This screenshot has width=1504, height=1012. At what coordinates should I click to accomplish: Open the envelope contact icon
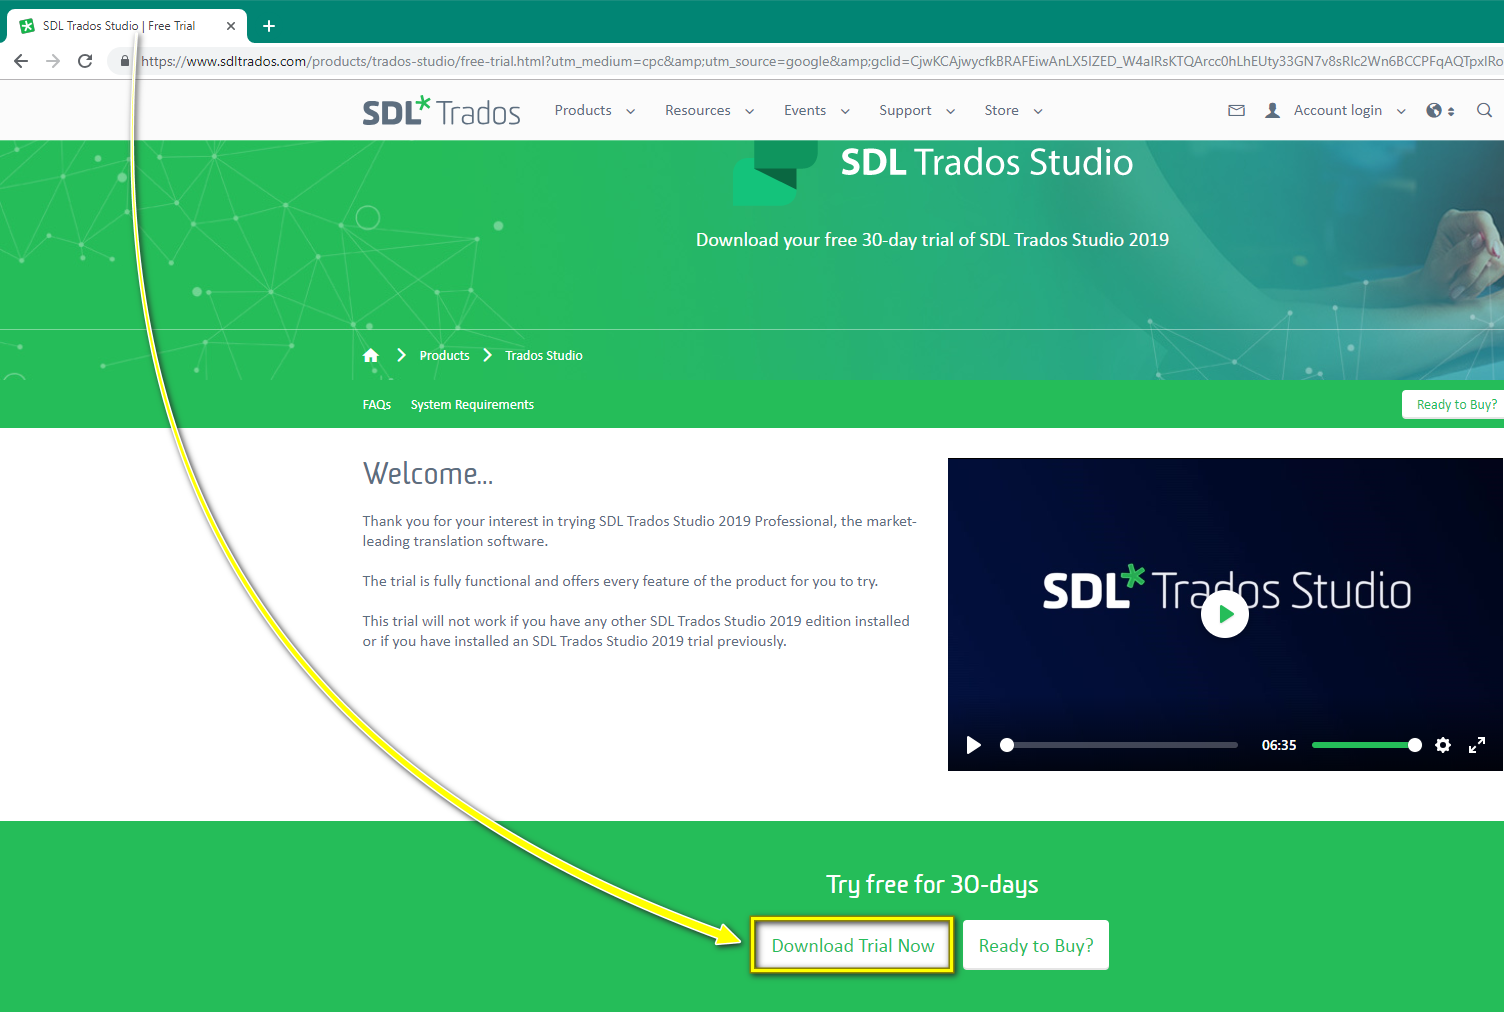coord(1236,111)
